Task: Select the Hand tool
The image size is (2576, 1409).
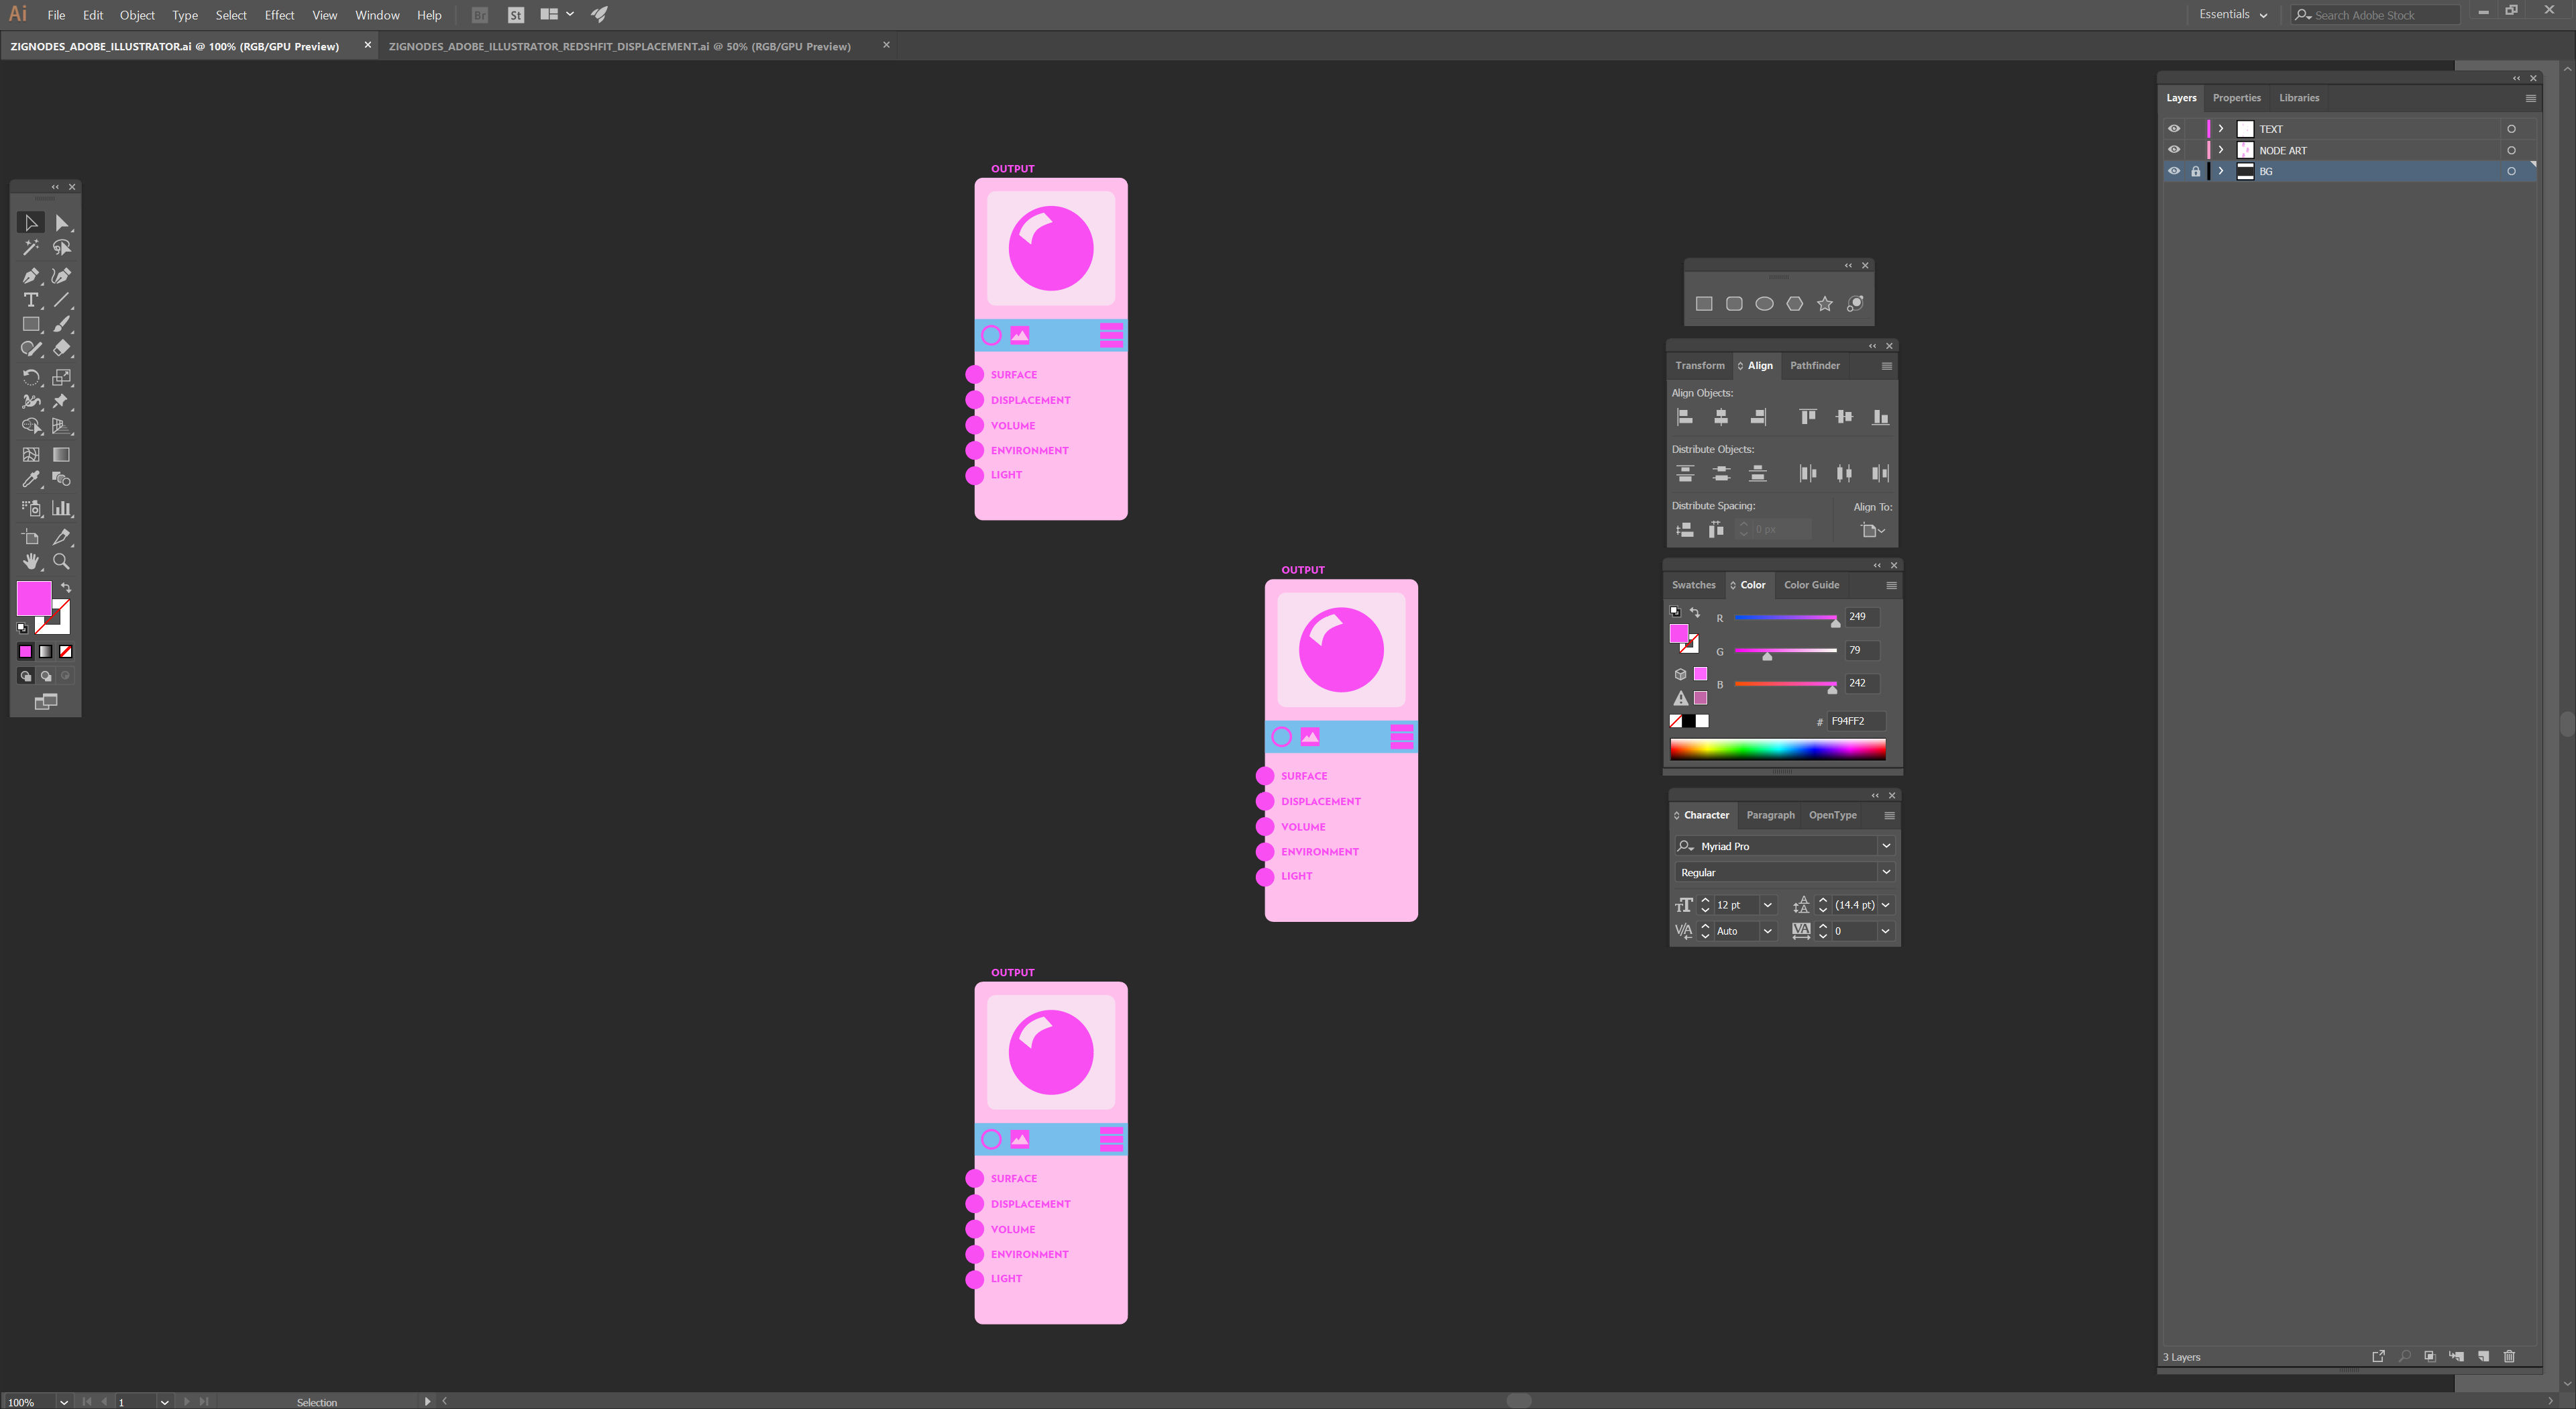Action: point(31,561)
